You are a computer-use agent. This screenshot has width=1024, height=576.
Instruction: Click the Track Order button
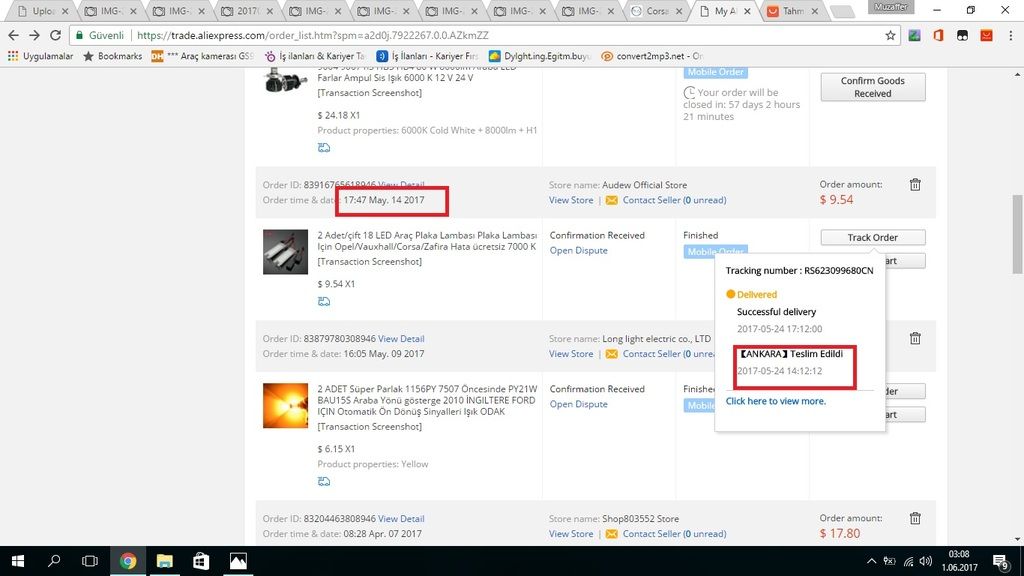[872, 238]
